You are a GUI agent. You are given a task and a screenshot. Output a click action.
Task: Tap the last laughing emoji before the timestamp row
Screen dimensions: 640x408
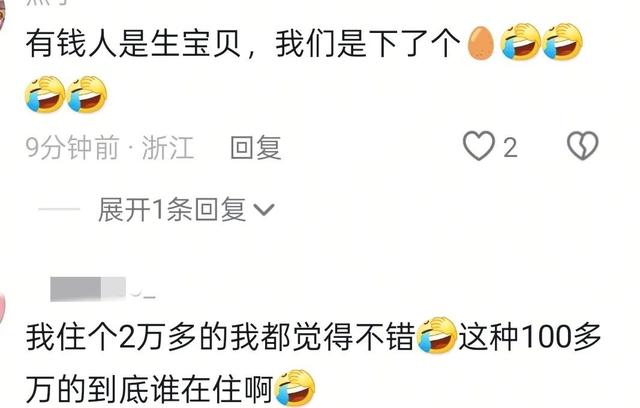point(87,94)
